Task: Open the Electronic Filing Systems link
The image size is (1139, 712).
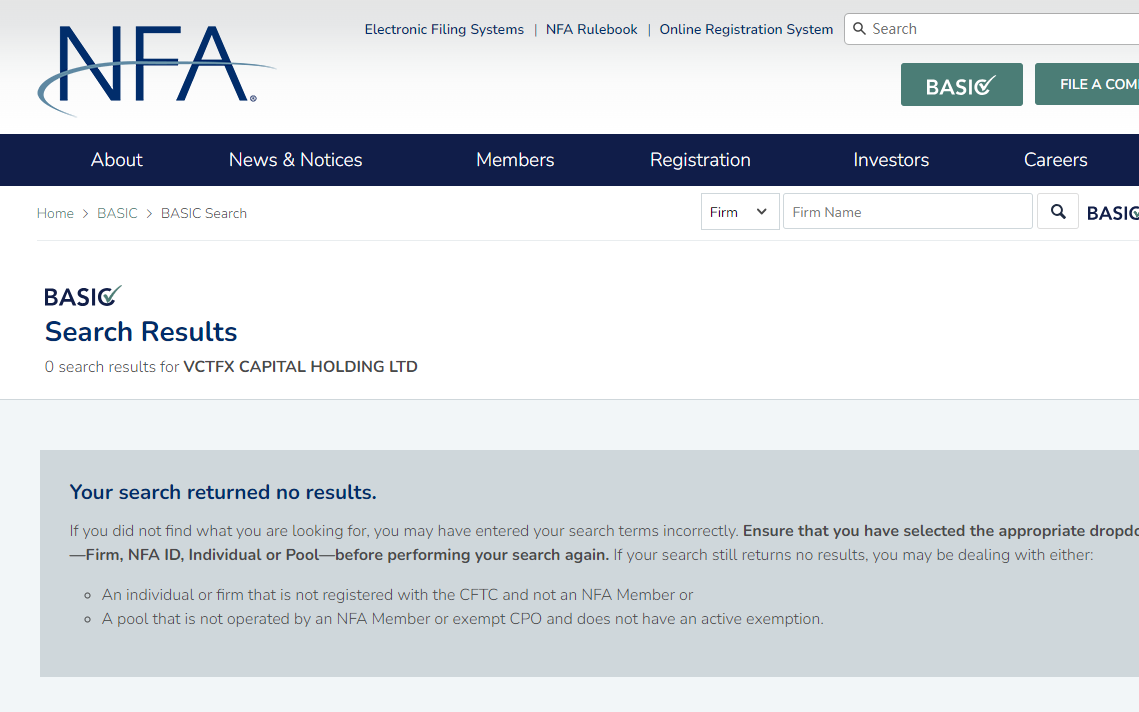Action: pos(444,30)
